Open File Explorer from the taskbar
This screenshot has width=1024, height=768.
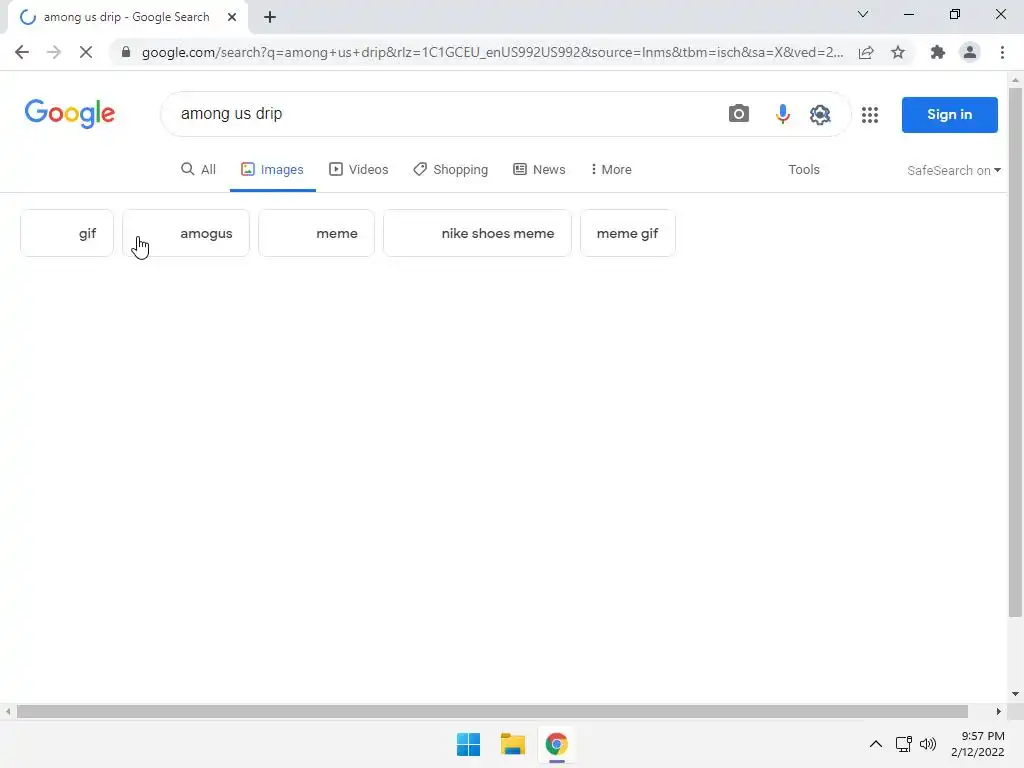click(x=513, y=744)
